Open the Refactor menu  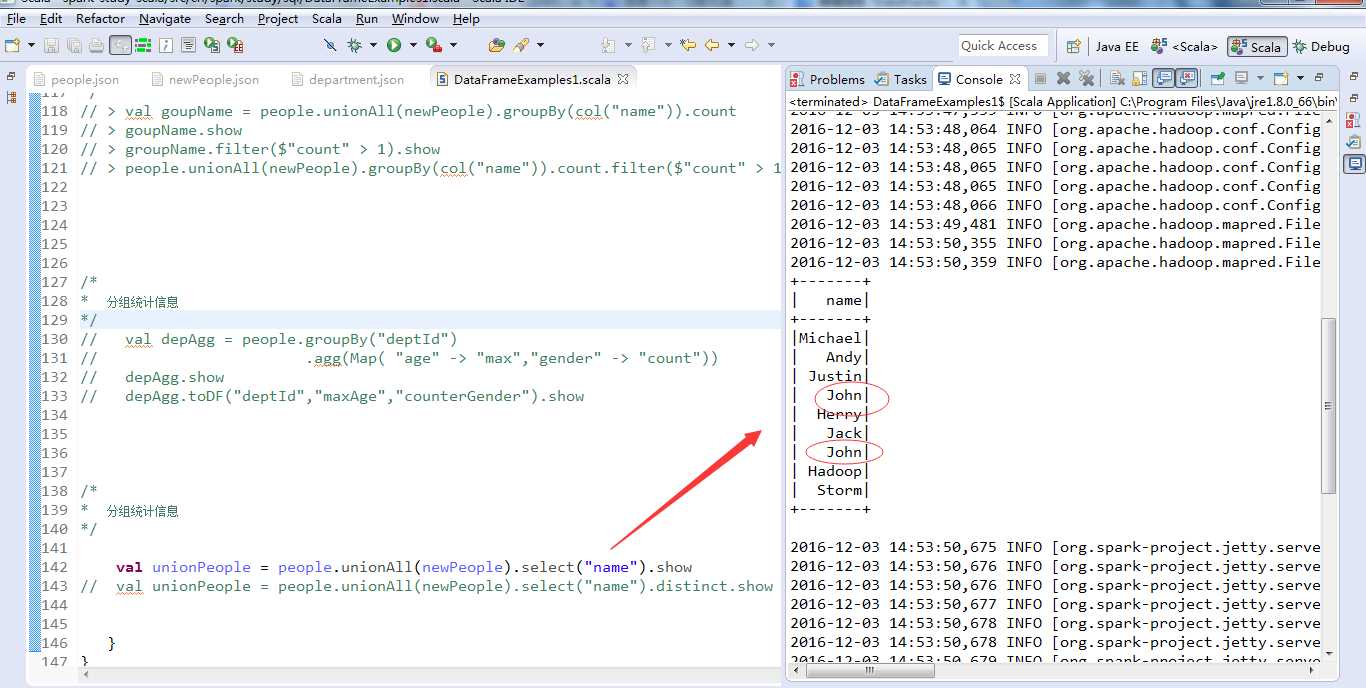[x=101, y=18]
